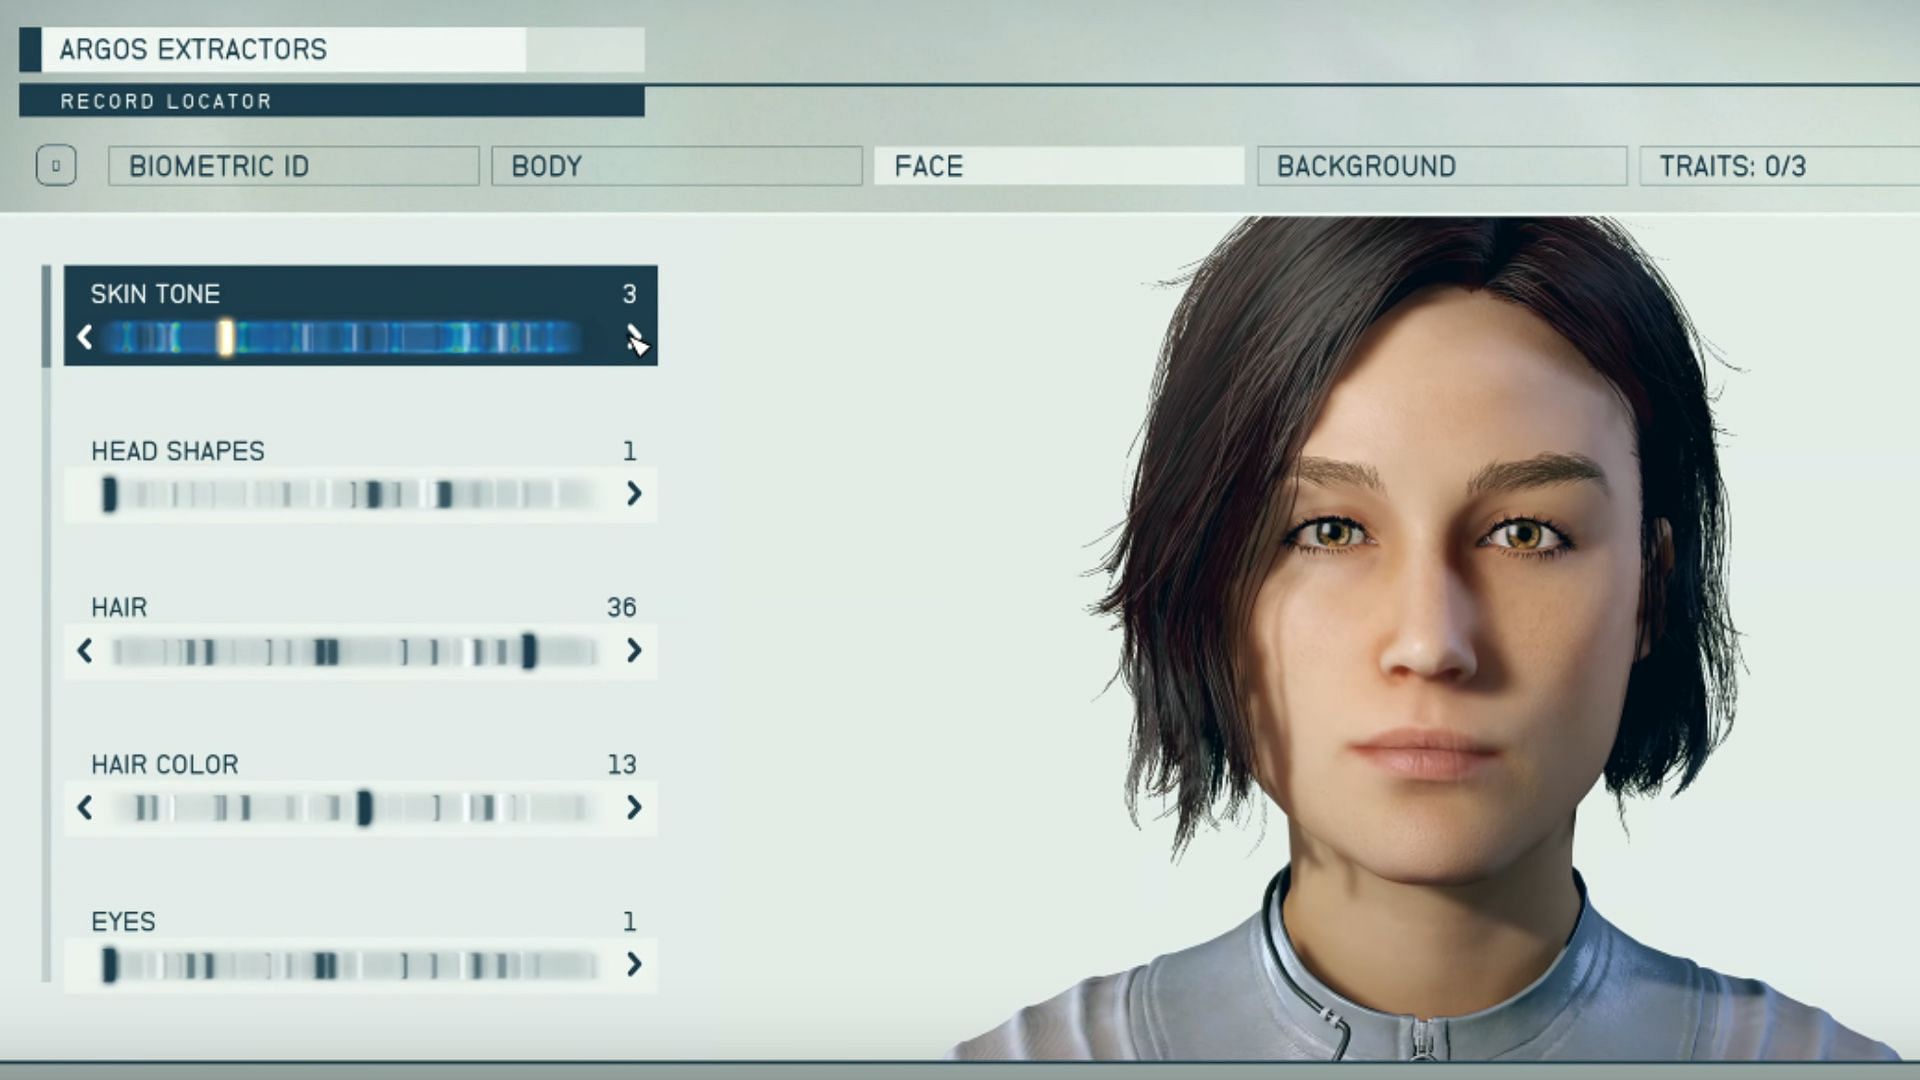Advance Head Shapes with right arrow
Image resolution: width=1920 pixels, height=1080 pixels.
point(634,493)
